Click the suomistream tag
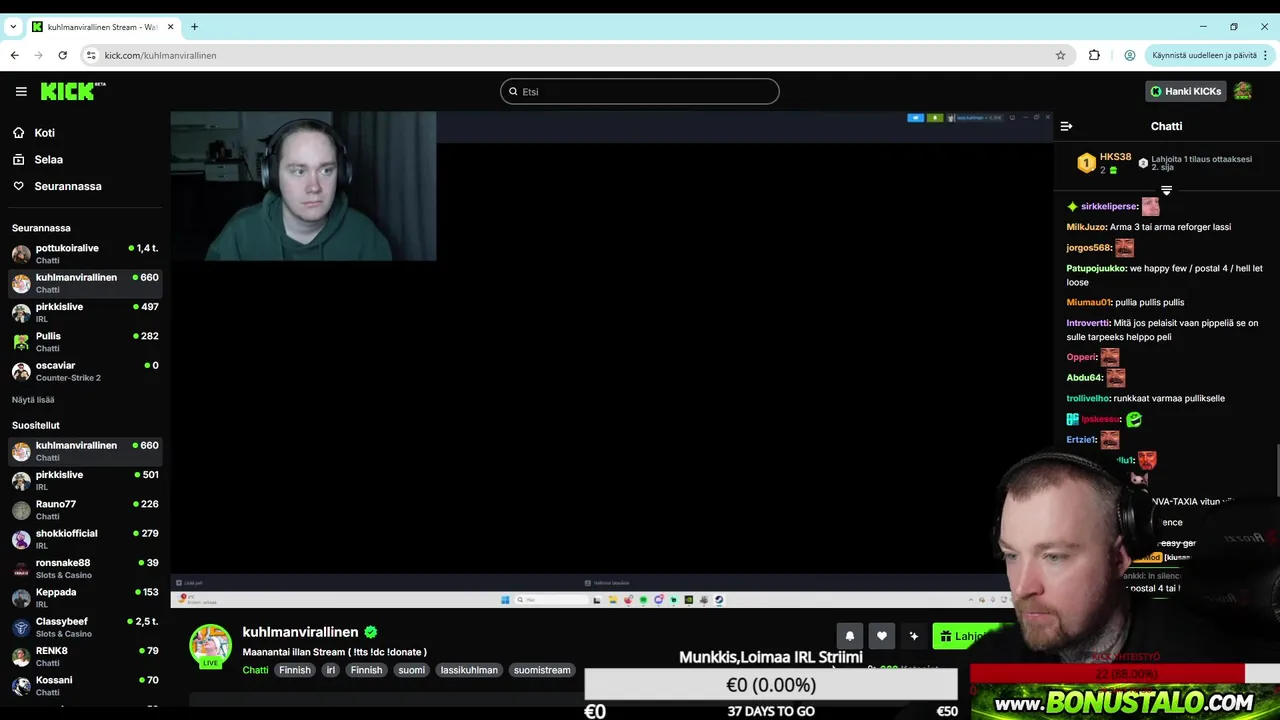The image size is (1280, 720). click(542, 670)
